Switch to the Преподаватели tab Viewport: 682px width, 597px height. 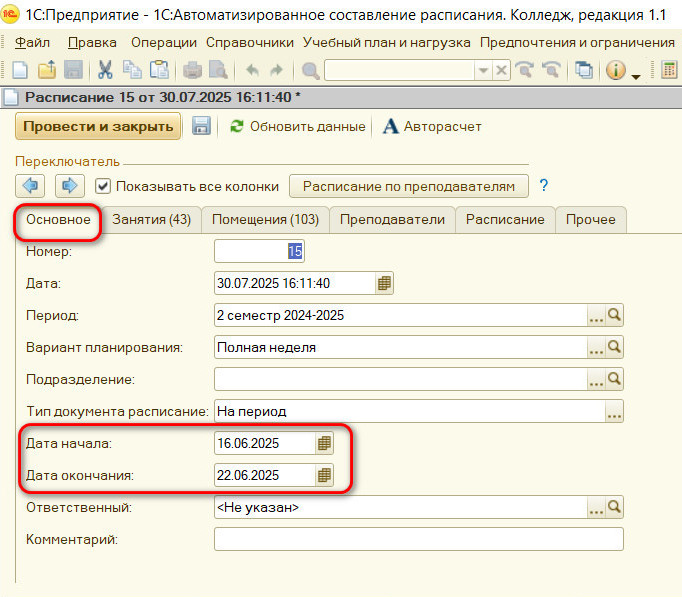click(x=392, y=220)
